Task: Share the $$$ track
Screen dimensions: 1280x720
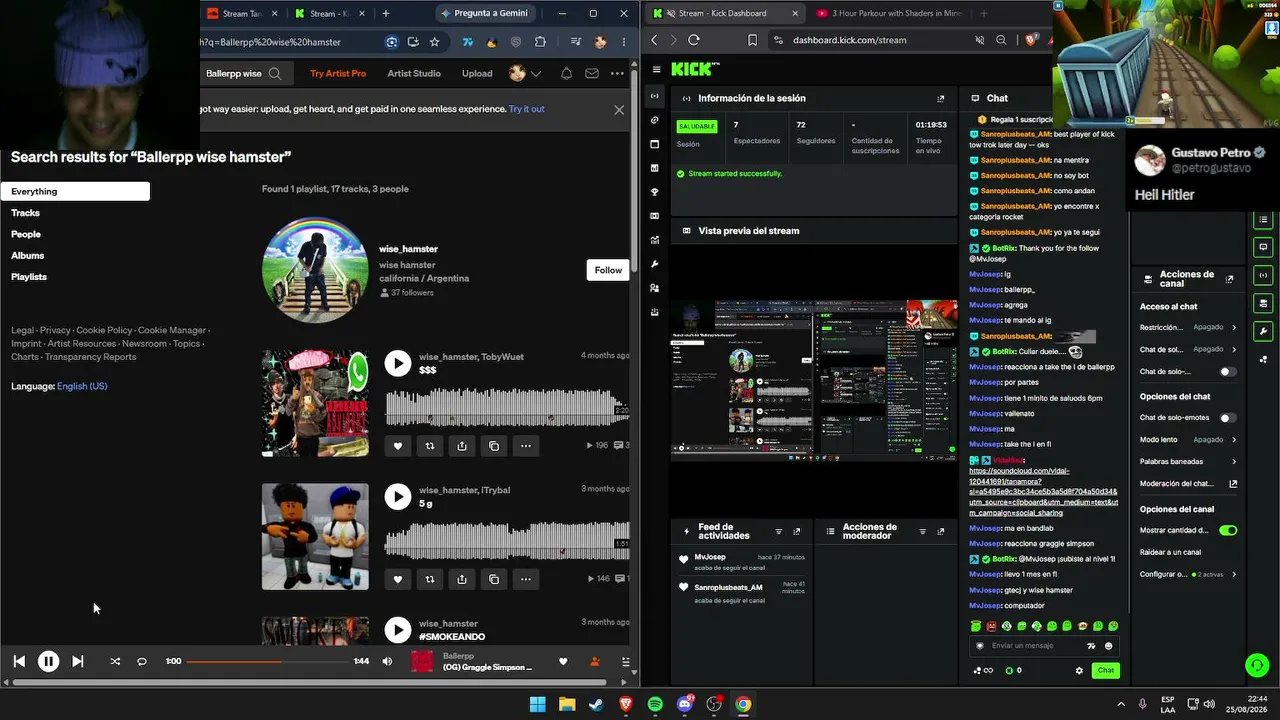Action: (x=462, y=446)
